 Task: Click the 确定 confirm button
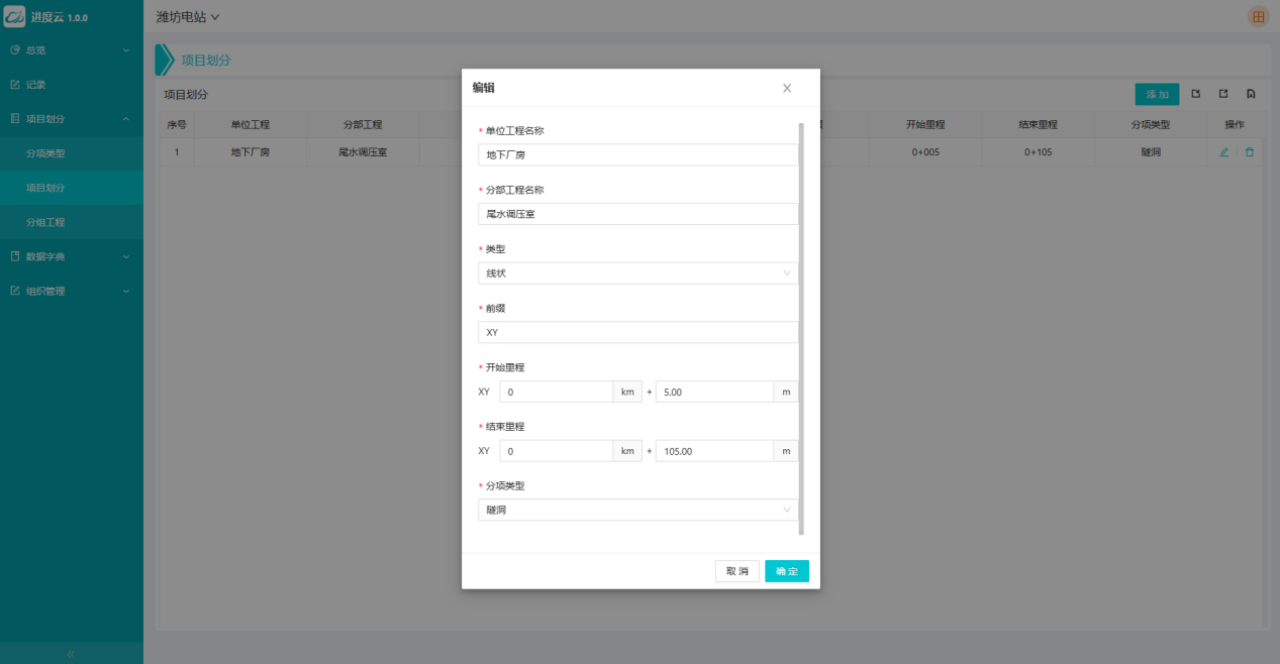[x=787, y=571]
